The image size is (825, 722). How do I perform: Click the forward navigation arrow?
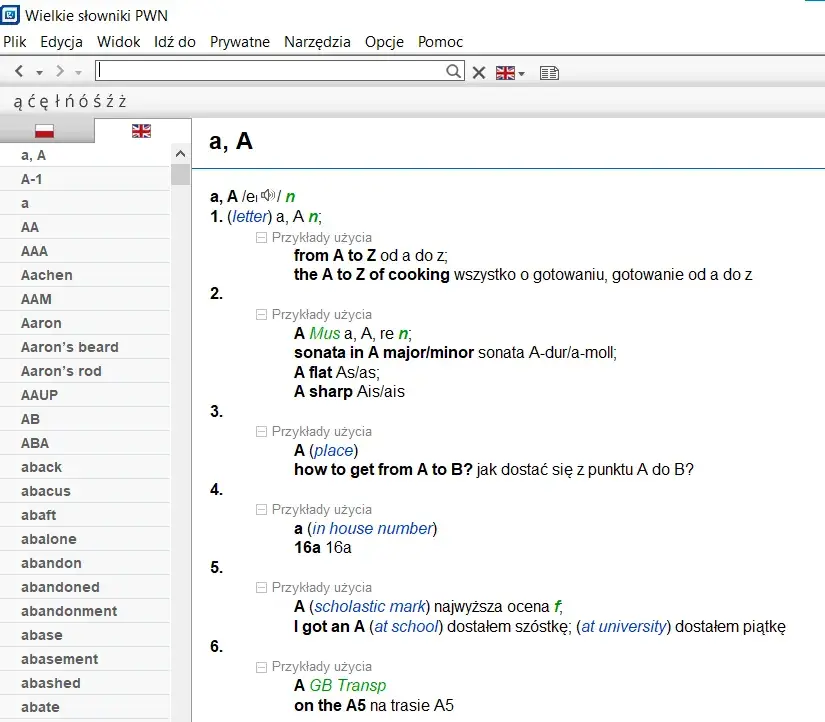point(59,71)
